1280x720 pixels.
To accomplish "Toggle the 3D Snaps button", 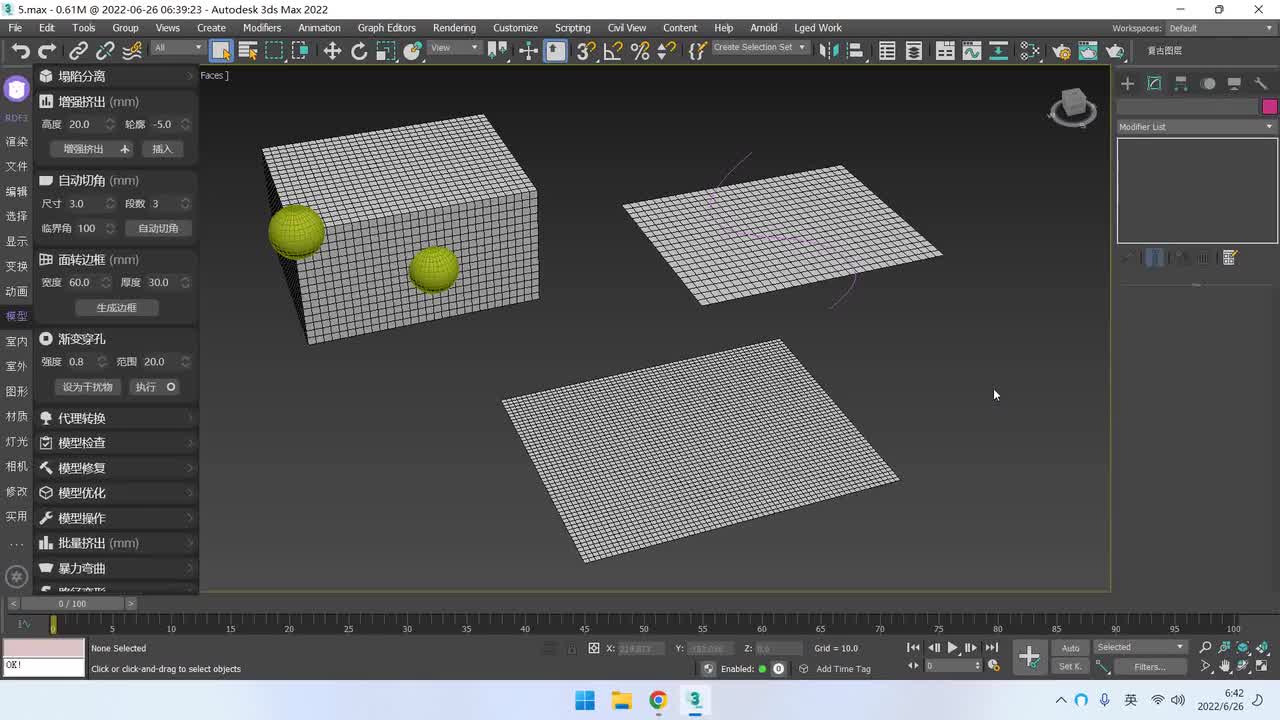I will 586,51.
